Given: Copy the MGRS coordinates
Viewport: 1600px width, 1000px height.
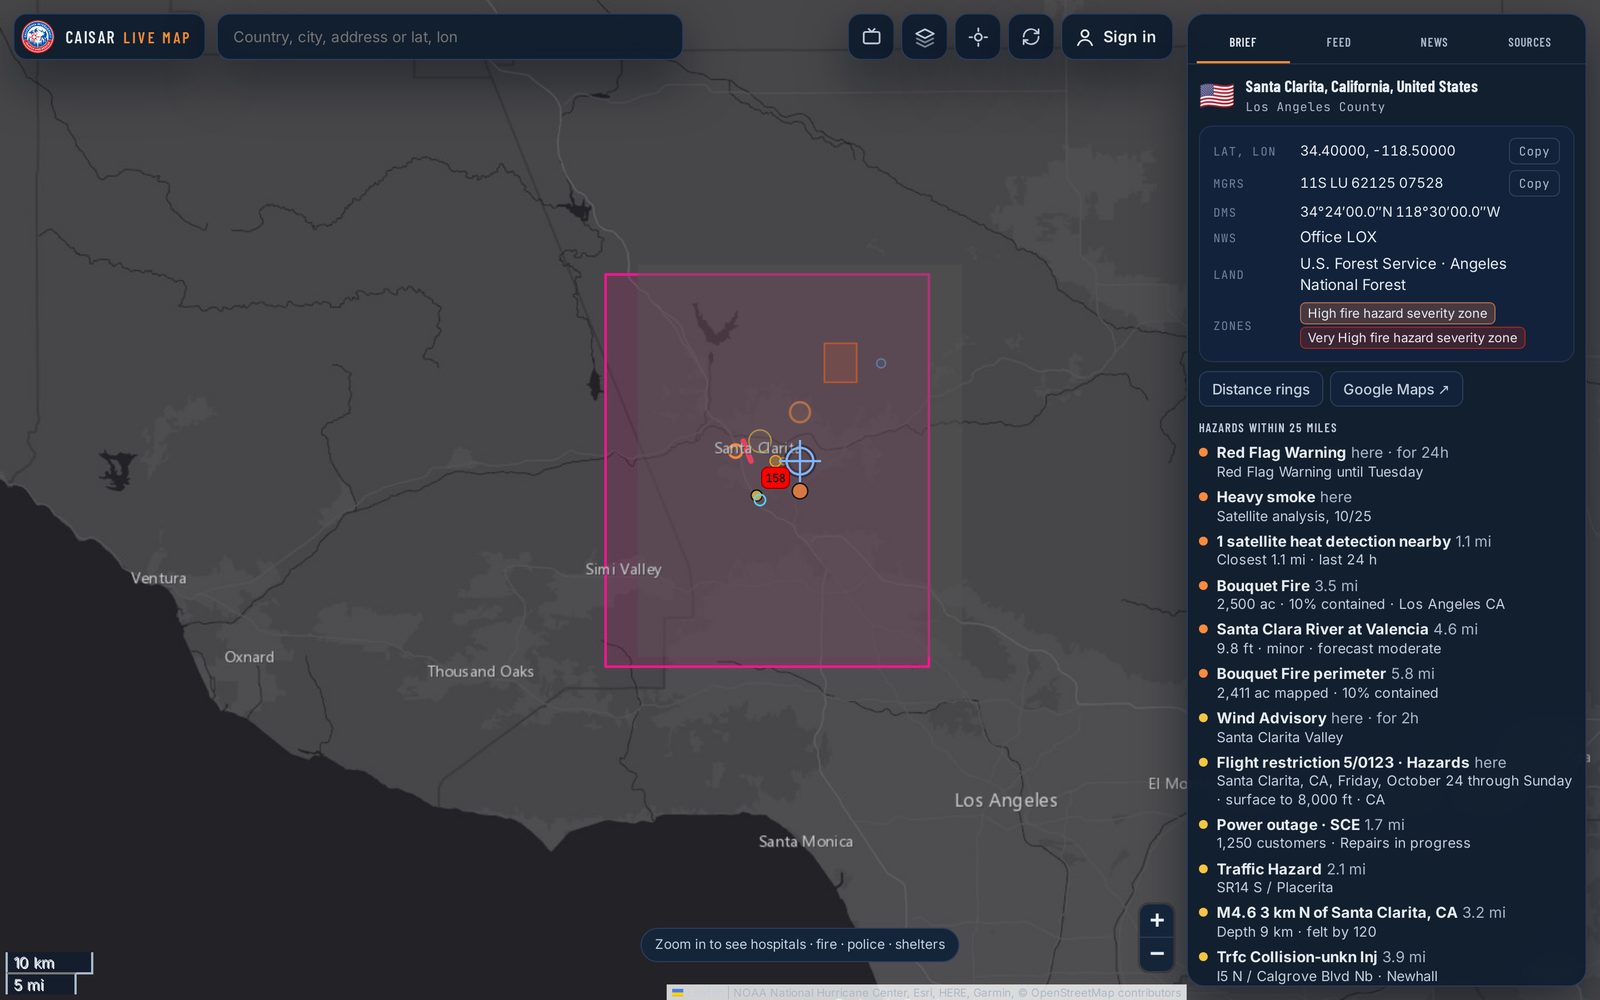Looking at the screenshot, I should 1534,183.
